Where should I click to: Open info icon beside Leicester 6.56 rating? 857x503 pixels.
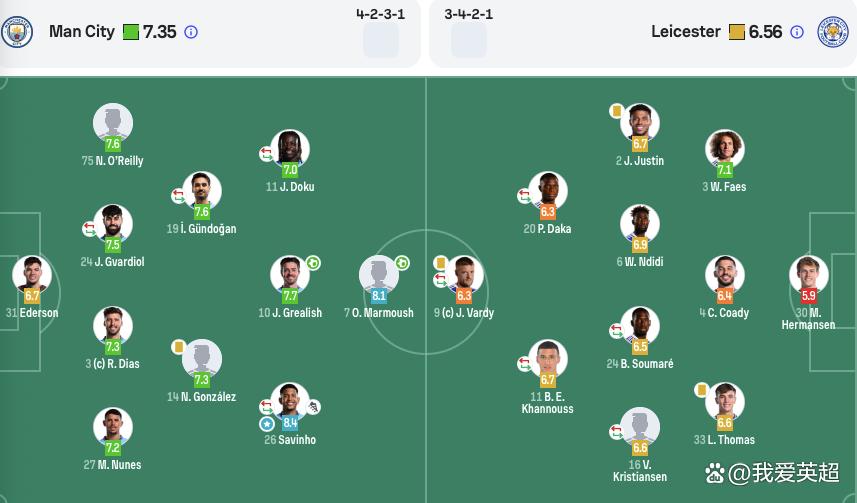[x=797, y=32]
